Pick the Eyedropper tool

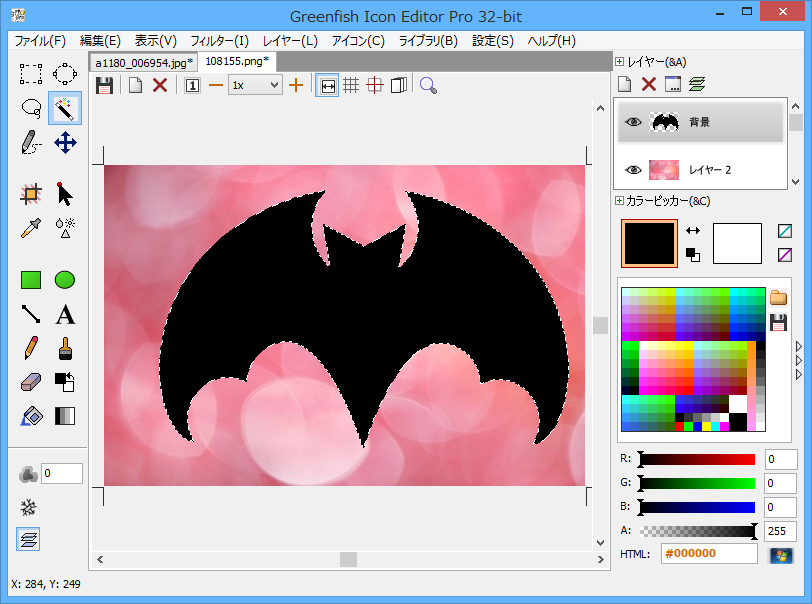pos(31,227)
